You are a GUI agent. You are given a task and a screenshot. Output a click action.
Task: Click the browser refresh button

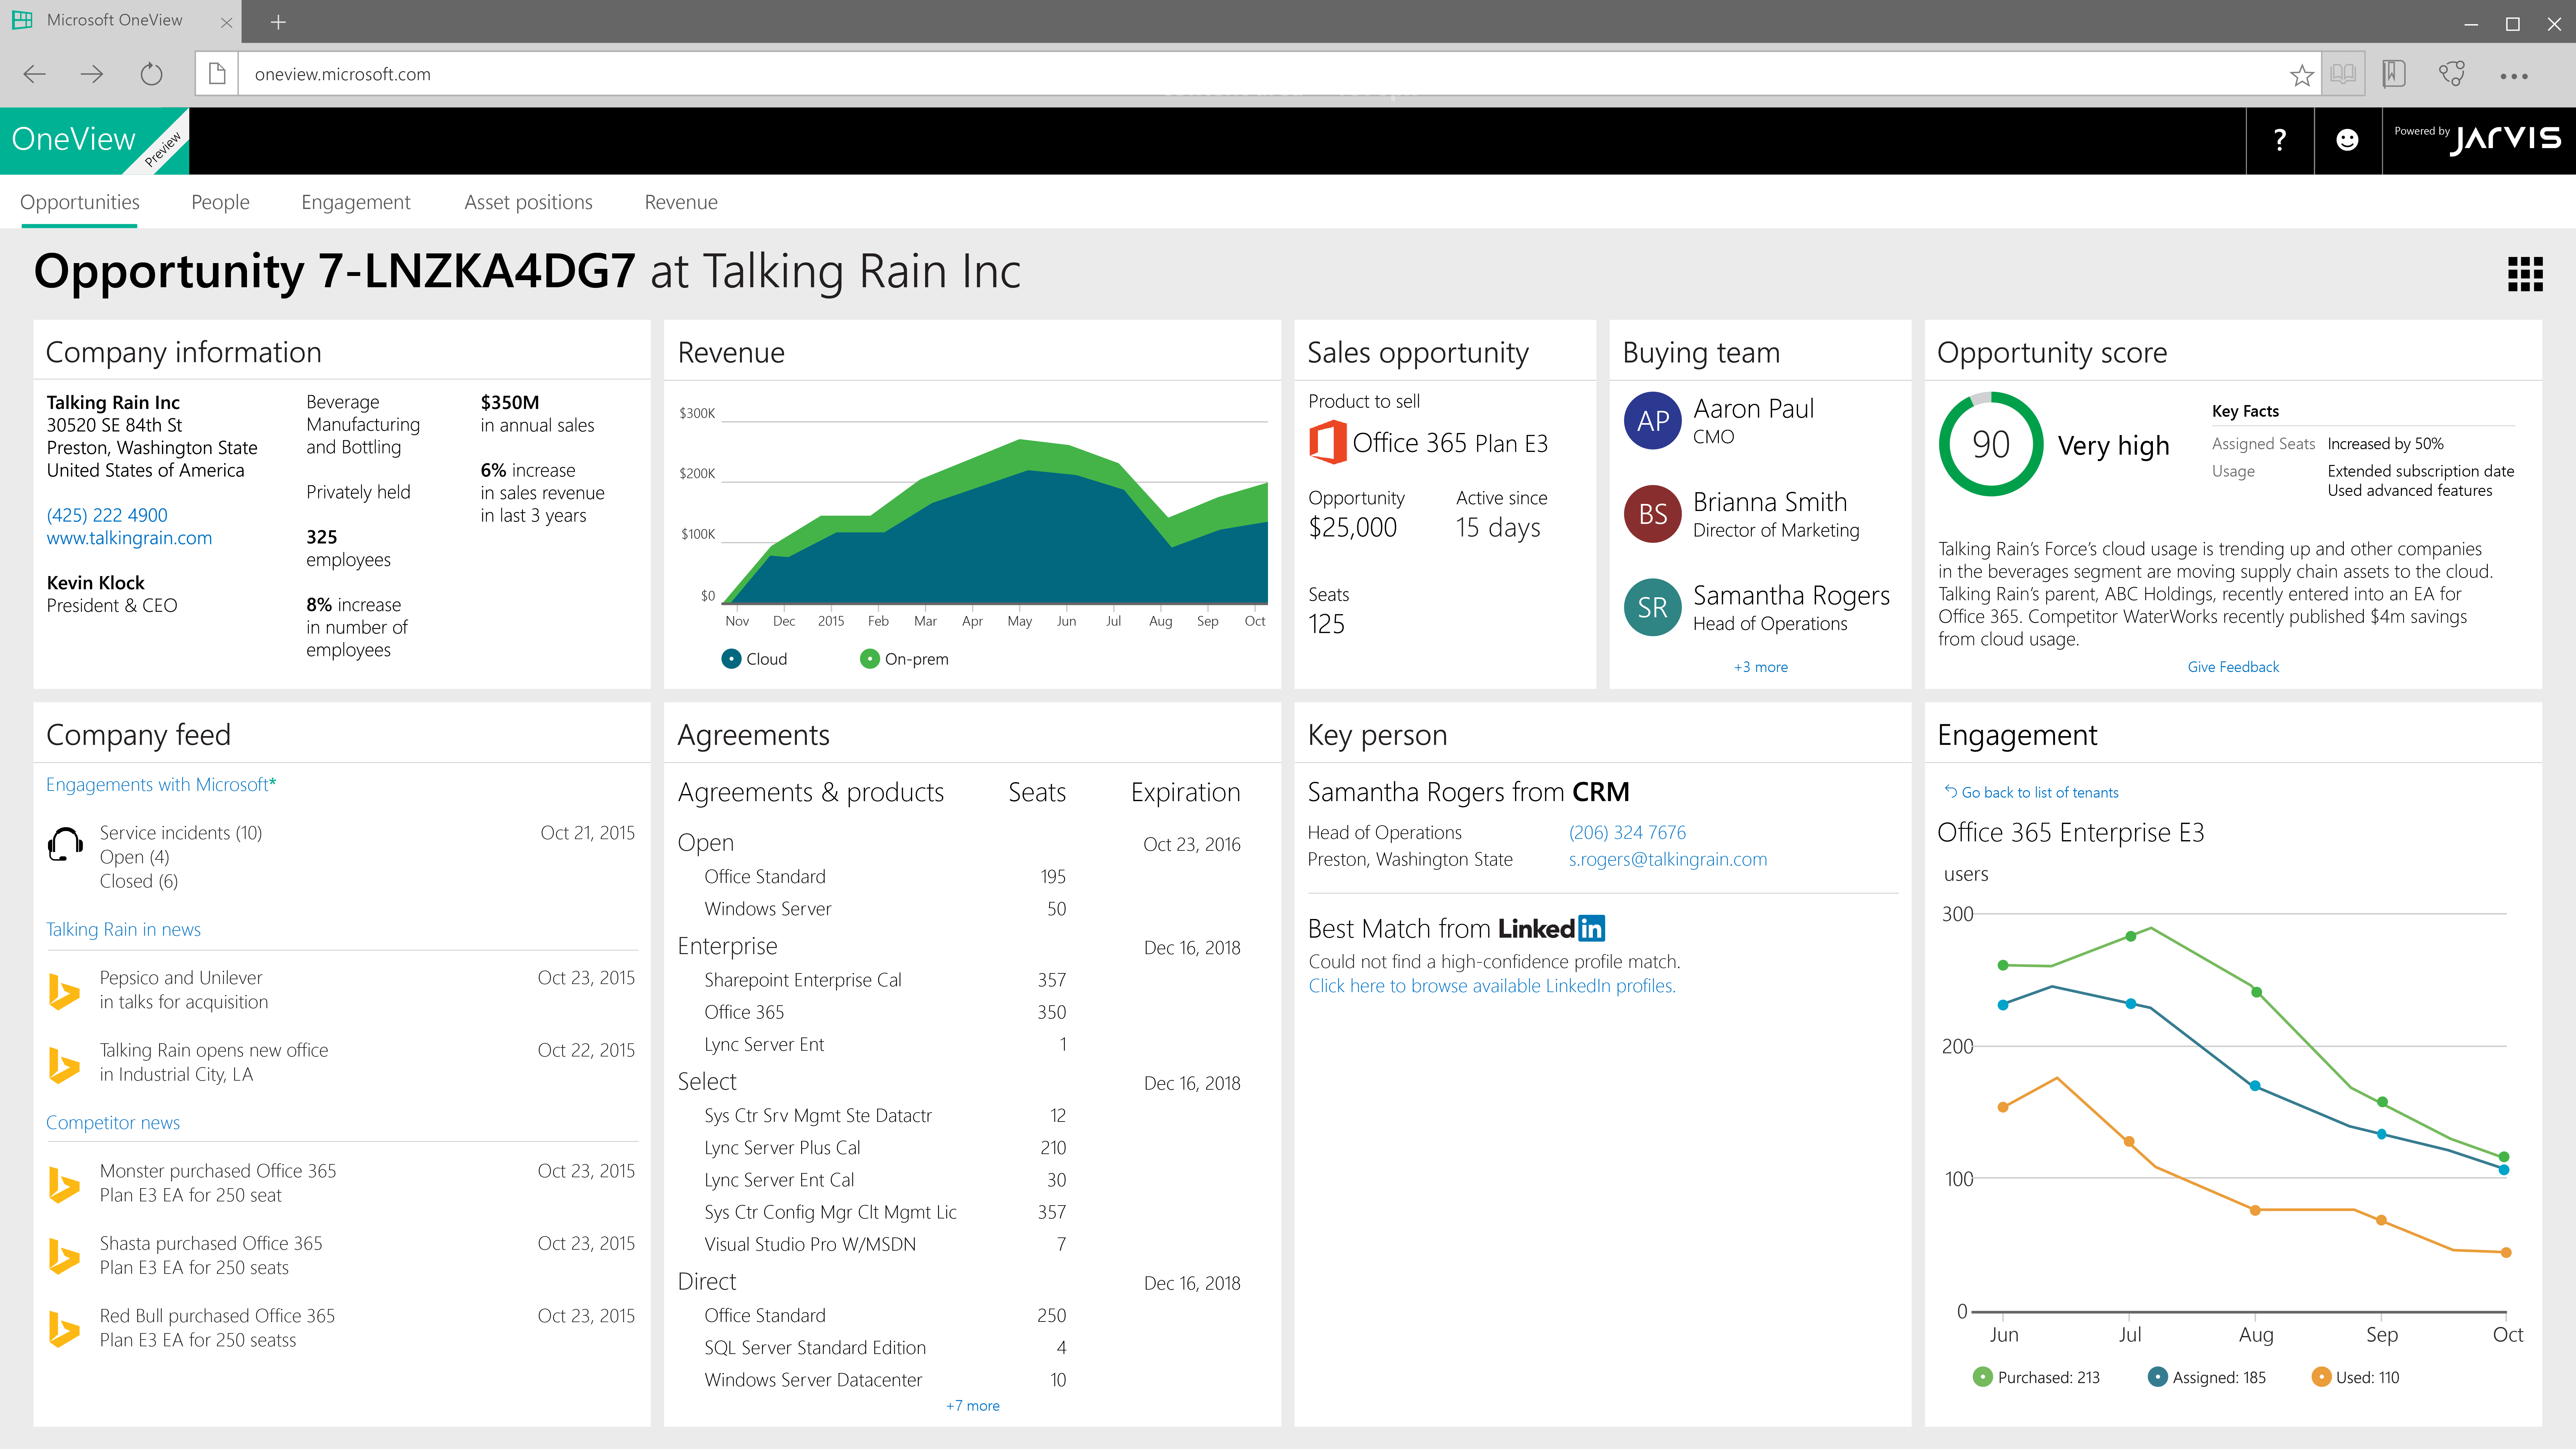click(x=151, y=74)
